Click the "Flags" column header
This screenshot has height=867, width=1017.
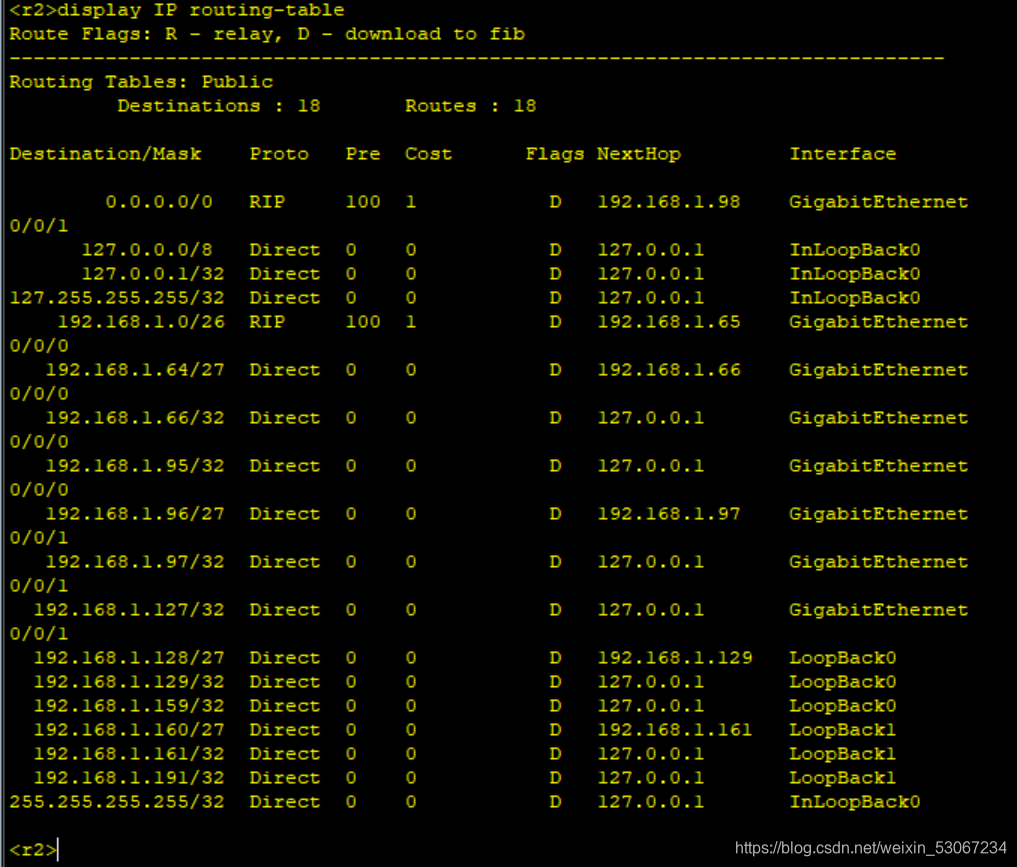tap(555, 154)
